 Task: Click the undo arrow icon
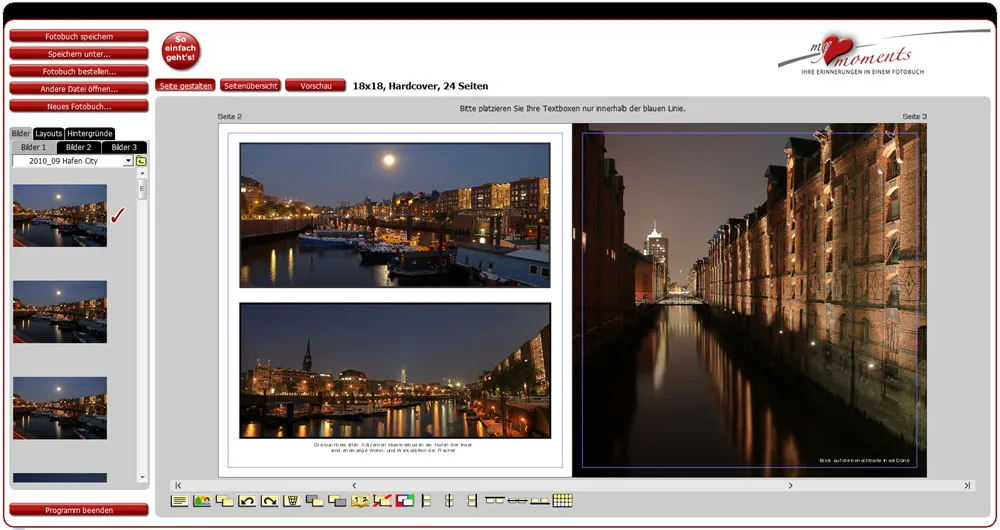pyautogui.click(x=247, y=501)
